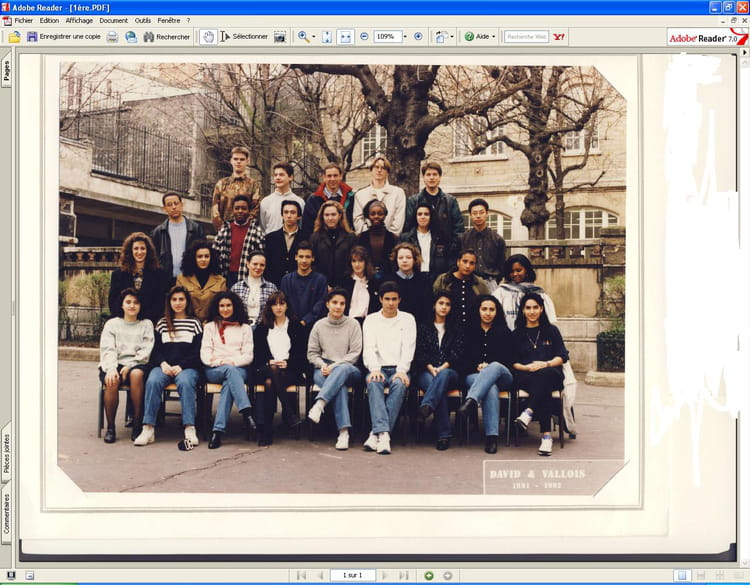Expand the zoom tool dropdown arrow

click(x=314, y=37)
